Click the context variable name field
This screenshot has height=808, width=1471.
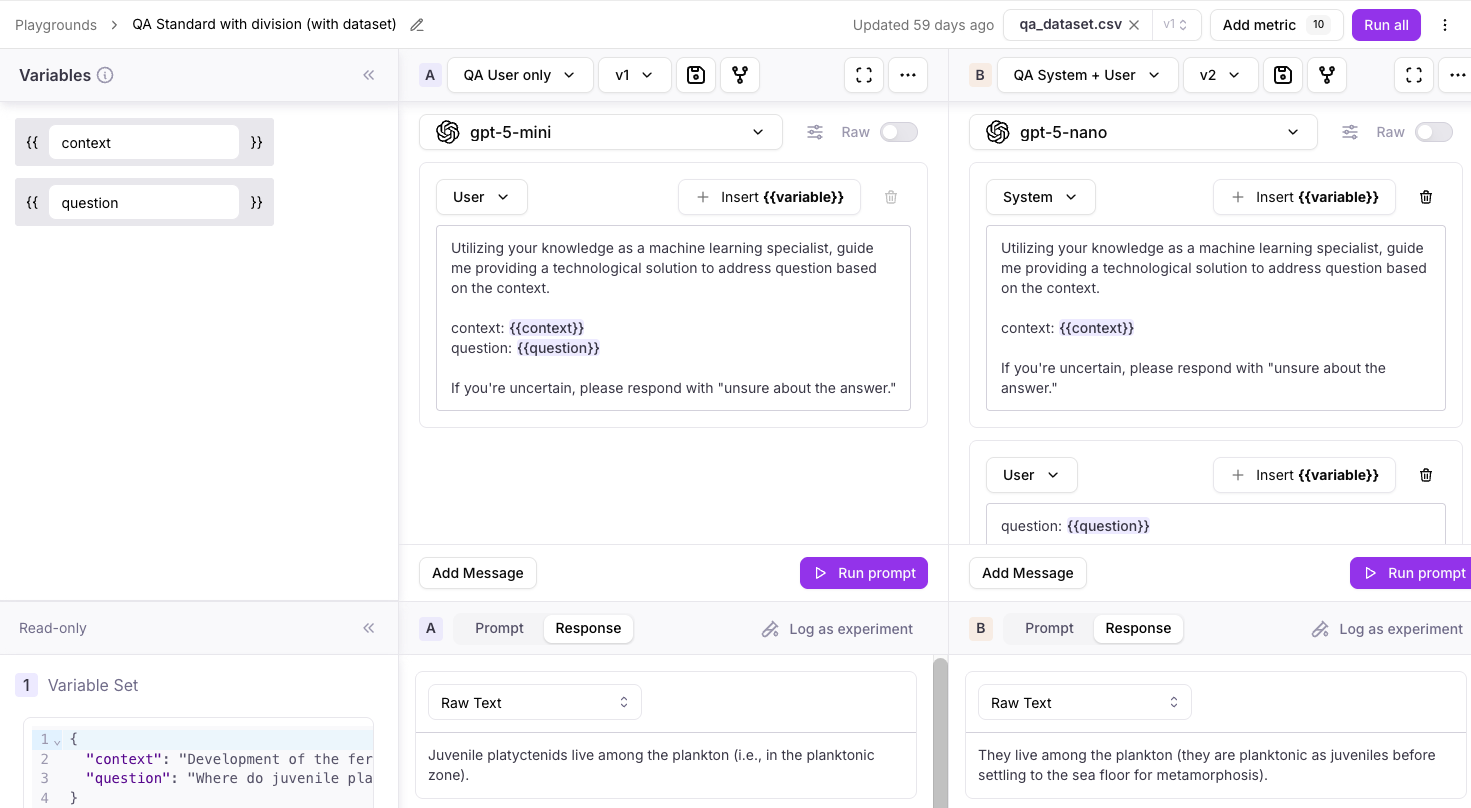pos(144,142)
